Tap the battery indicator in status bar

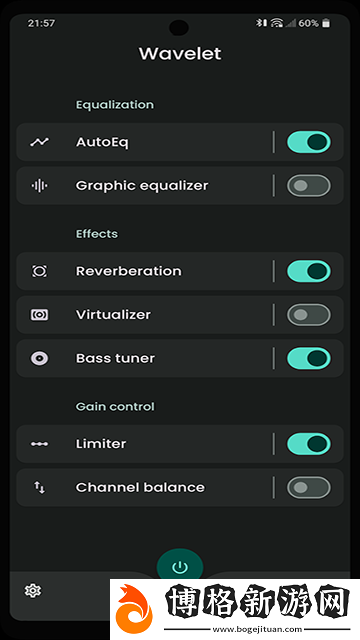[x=326, y=23]
